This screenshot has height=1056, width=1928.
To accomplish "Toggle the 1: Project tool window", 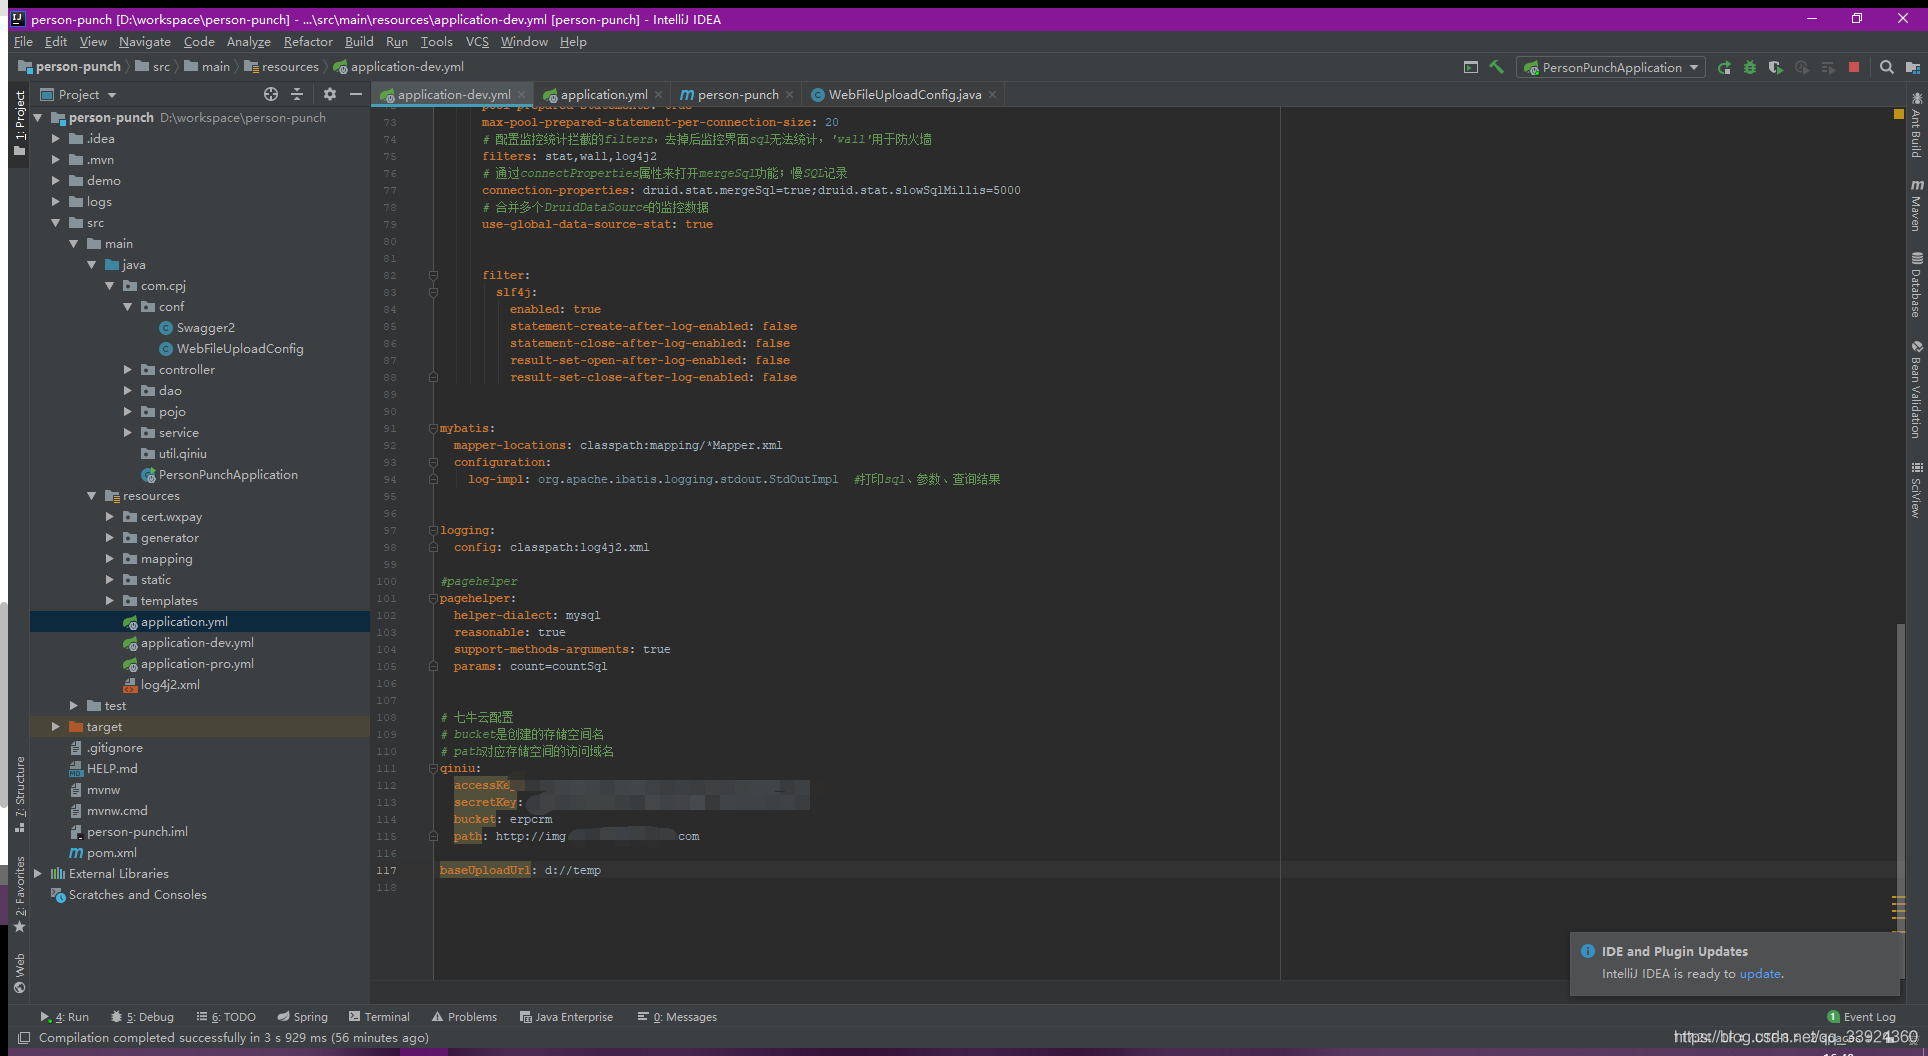I will pos(19,122).
